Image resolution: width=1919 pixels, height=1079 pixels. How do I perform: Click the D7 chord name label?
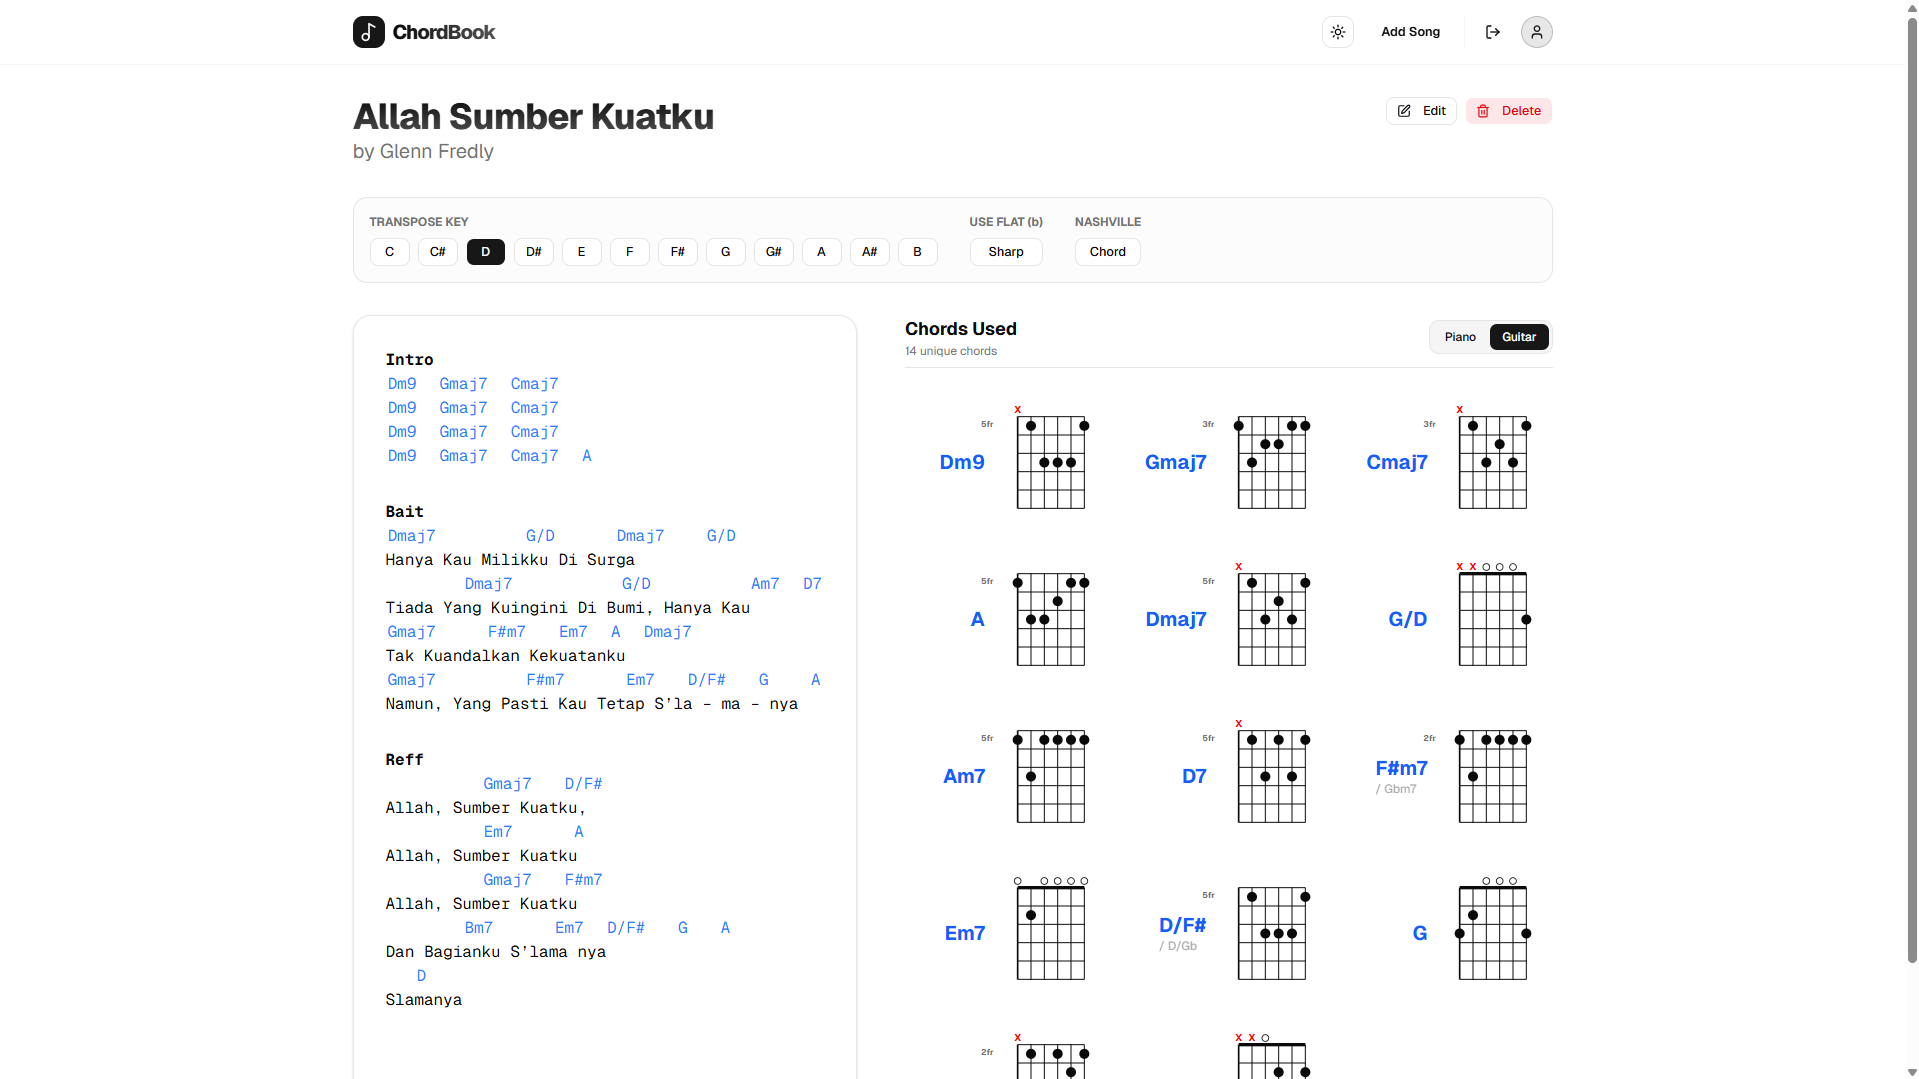[x=1194, y=776]
